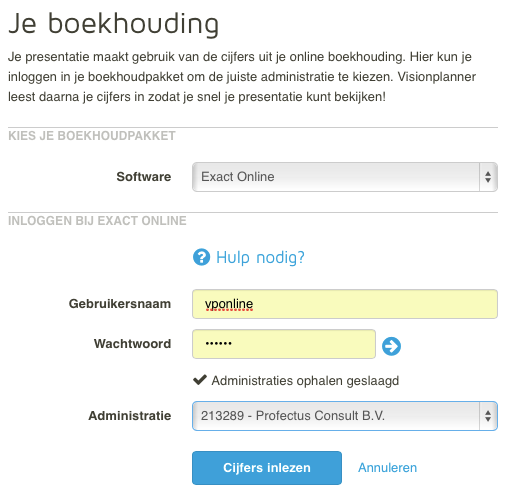
Task: Click the up-down arrows of Software selector
Action: click(x=488, y=177)
